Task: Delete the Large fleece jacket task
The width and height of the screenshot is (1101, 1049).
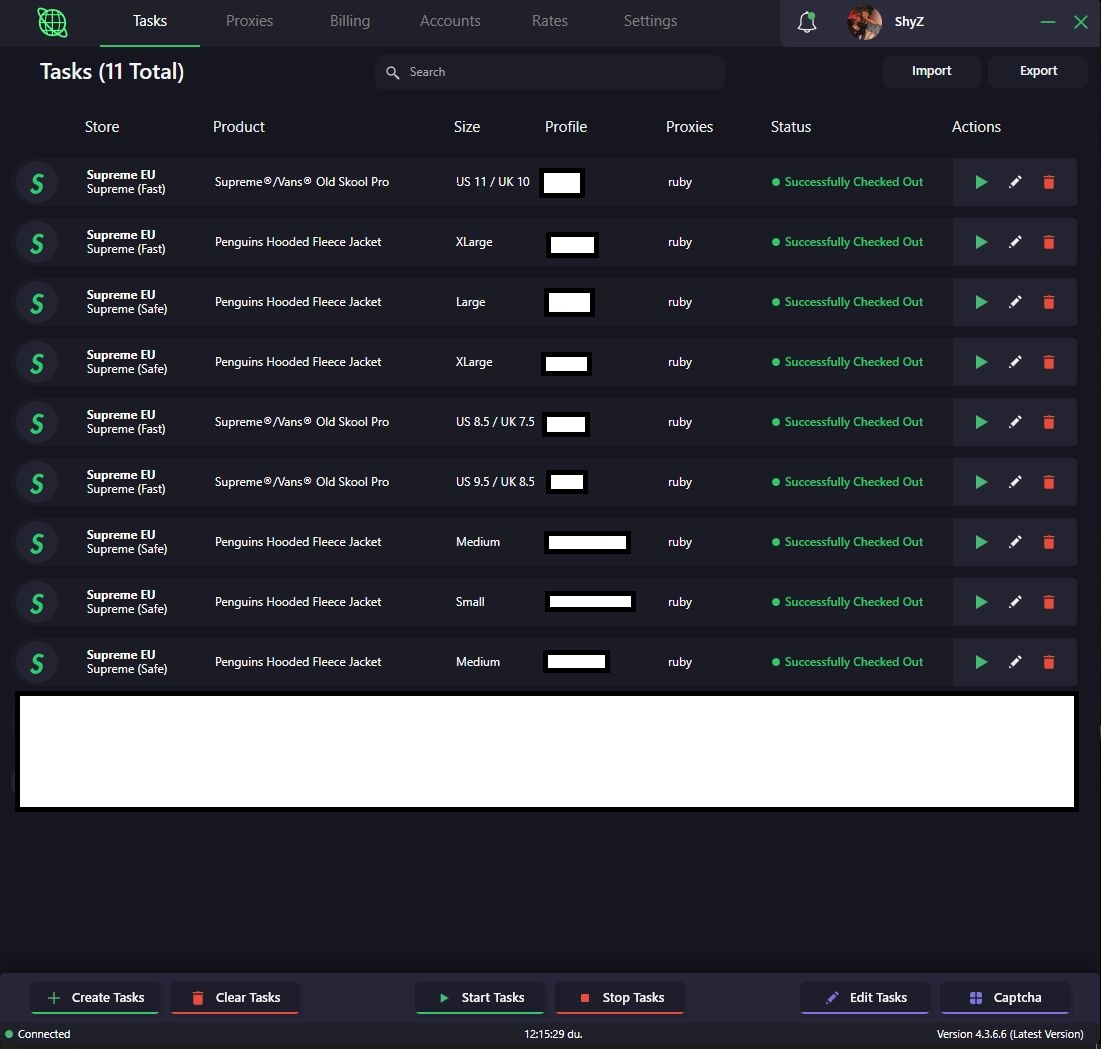Action: click(x=1048, y=302)
